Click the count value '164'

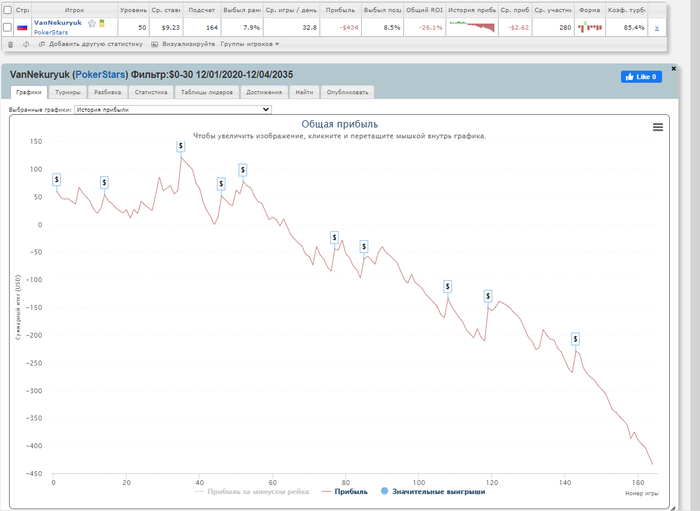click(212, 28)
